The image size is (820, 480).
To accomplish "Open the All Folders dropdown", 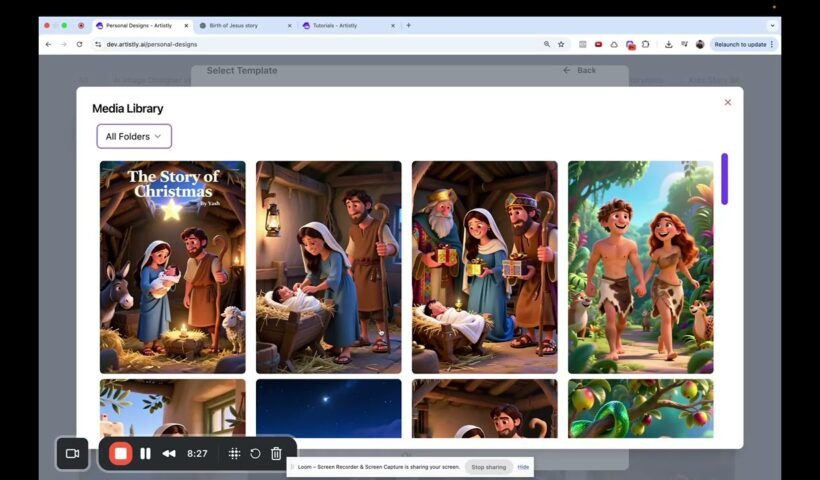I will 134,136.
